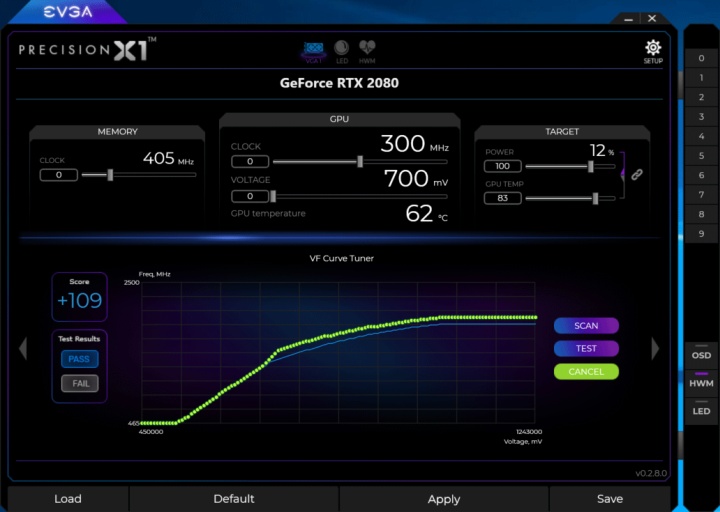Open the SETUP gear icon
The image size is (720, 512).
[x=652, y=51]
